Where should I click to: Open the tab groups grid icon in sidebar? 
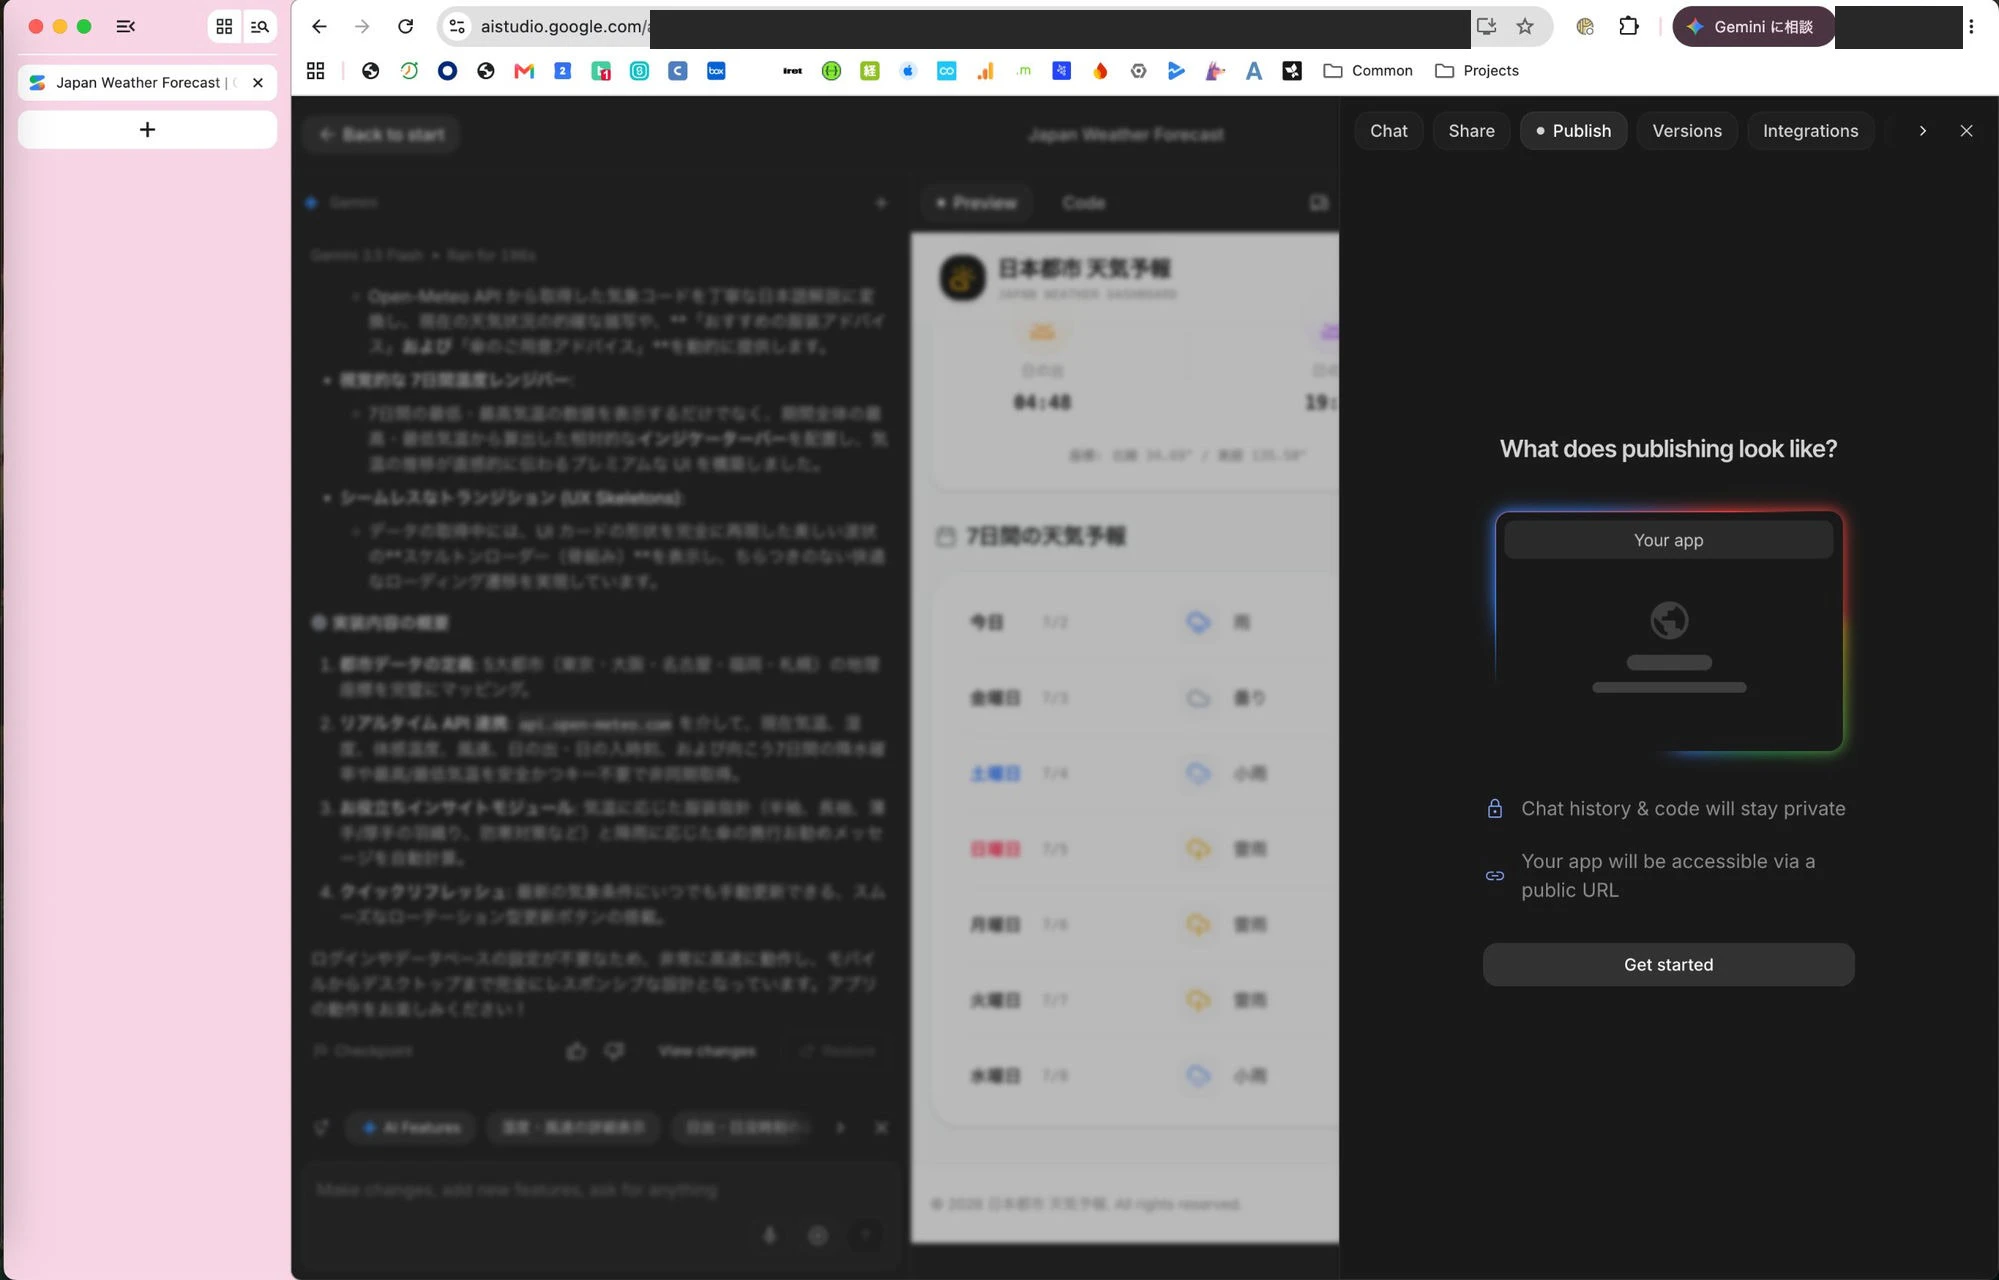click(224, 27)
